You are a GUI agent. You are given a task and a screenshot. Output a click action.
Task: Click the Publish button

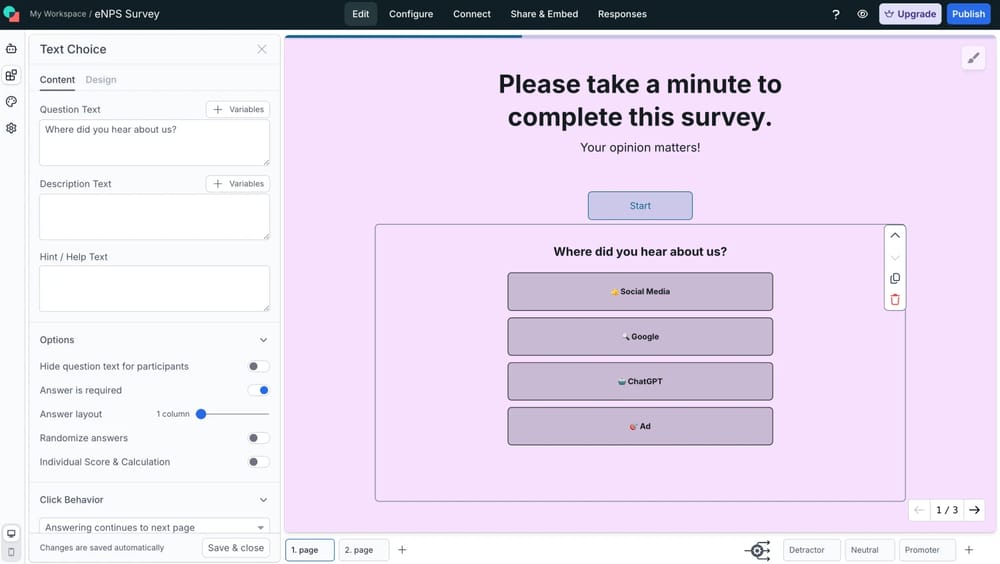pyautogui.click(x=968, y=14)
